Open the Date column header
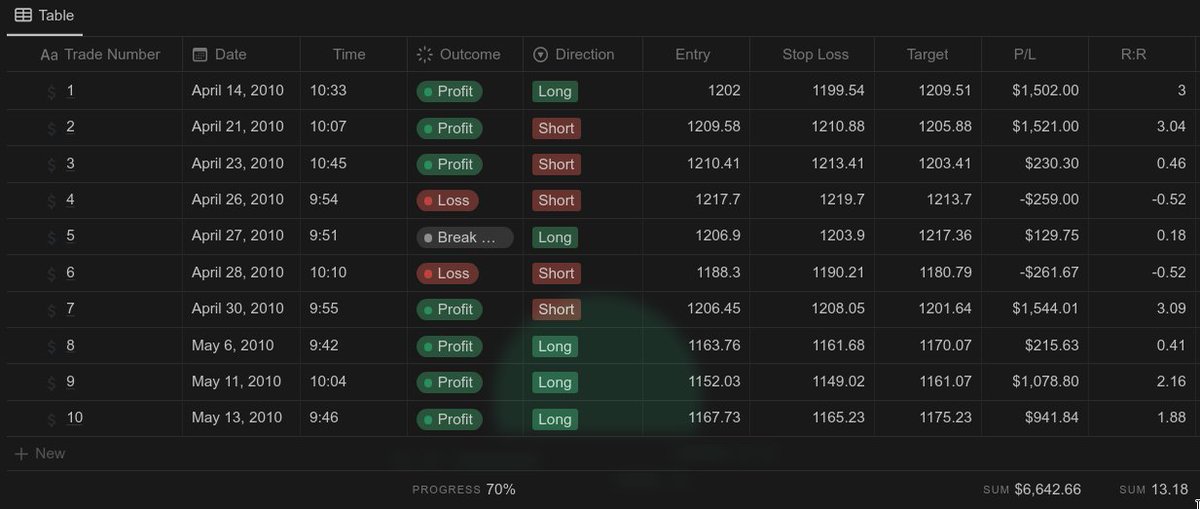Image resolution: width=1200 pixels, height=509 pixels. 241,54
